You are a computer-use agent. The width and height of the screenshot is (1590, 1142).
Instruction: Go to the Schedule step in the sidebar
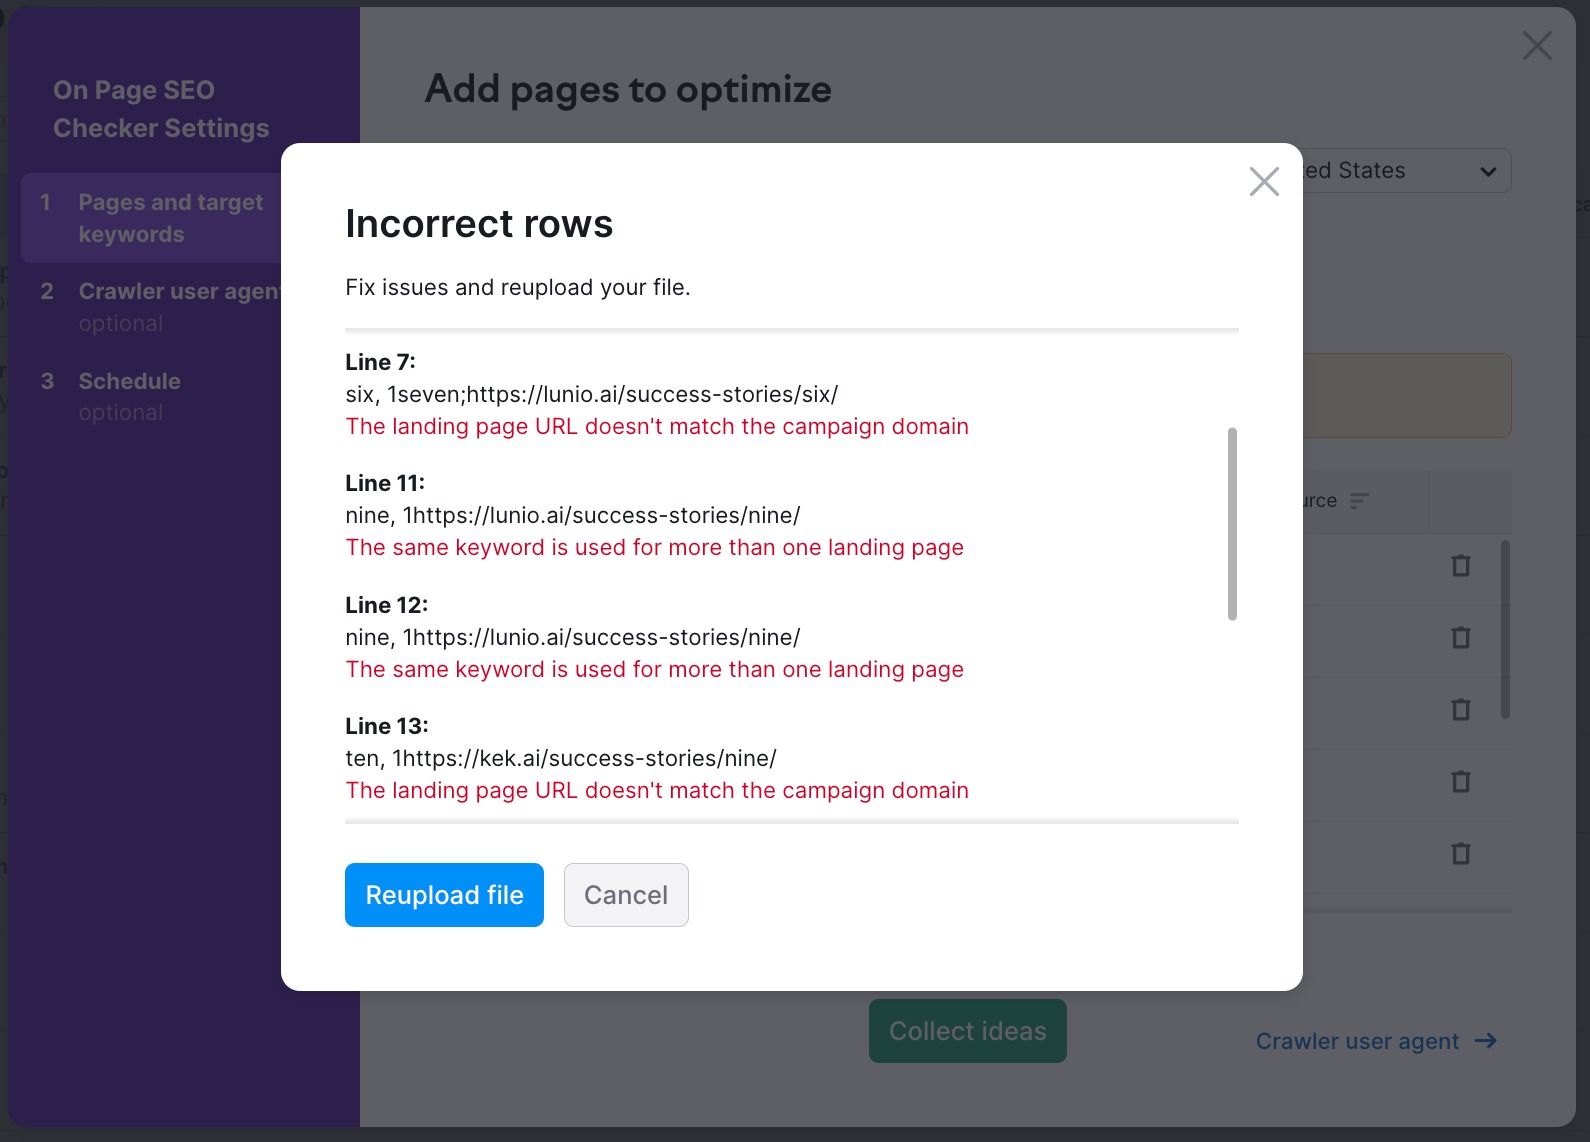pos(129,381)
